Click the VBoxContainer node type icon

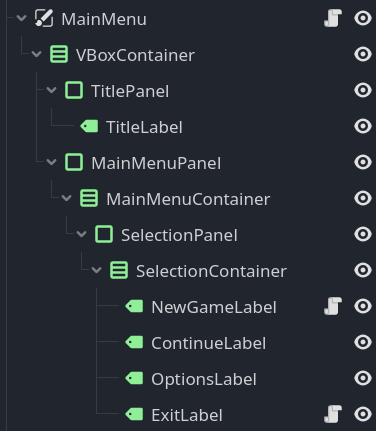pos(59,54)
